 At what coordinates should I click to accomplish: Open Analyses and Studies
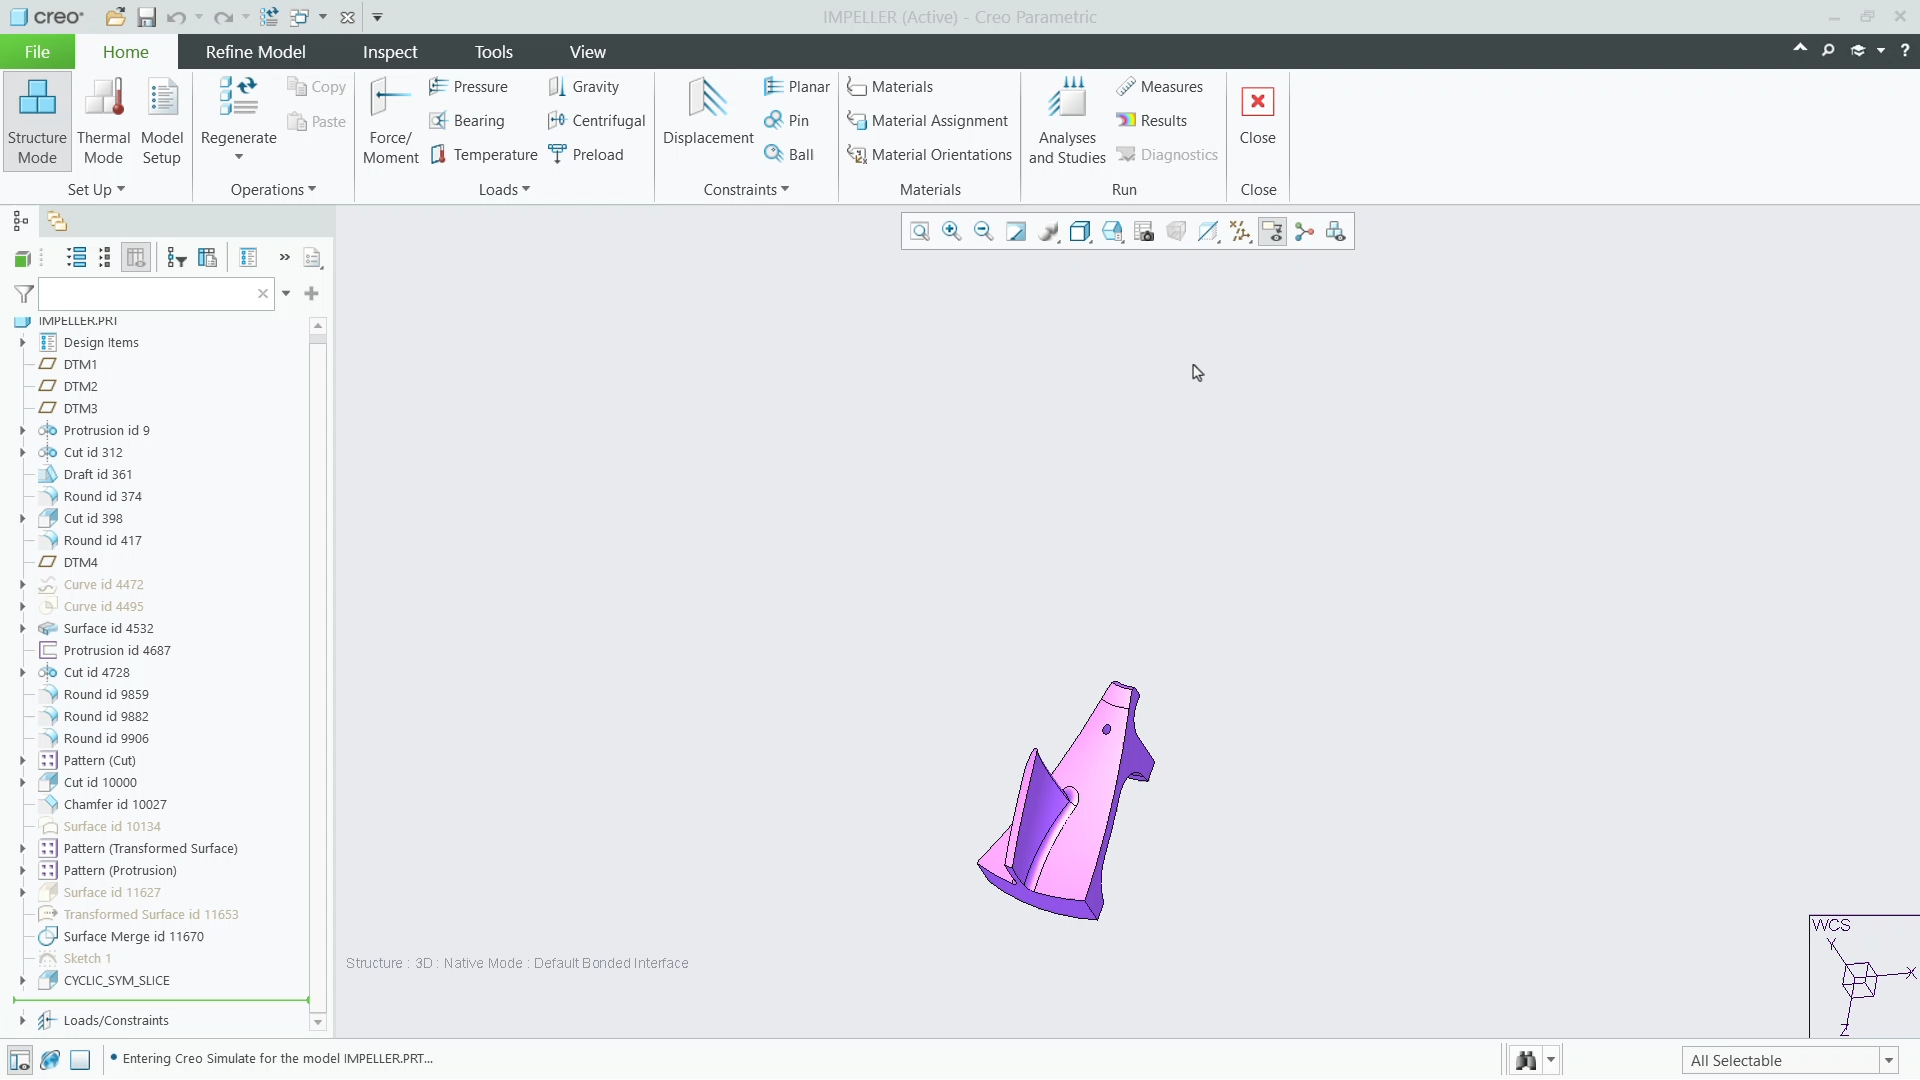(1067, 120)
